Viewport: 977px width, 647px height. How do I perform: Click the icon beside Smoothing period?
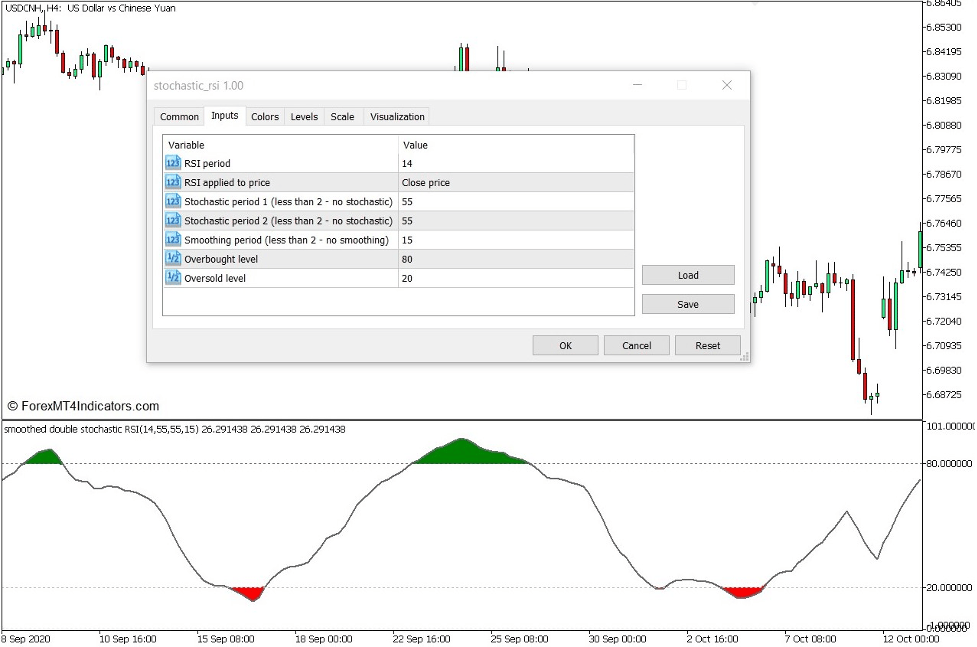coord(171,239)
